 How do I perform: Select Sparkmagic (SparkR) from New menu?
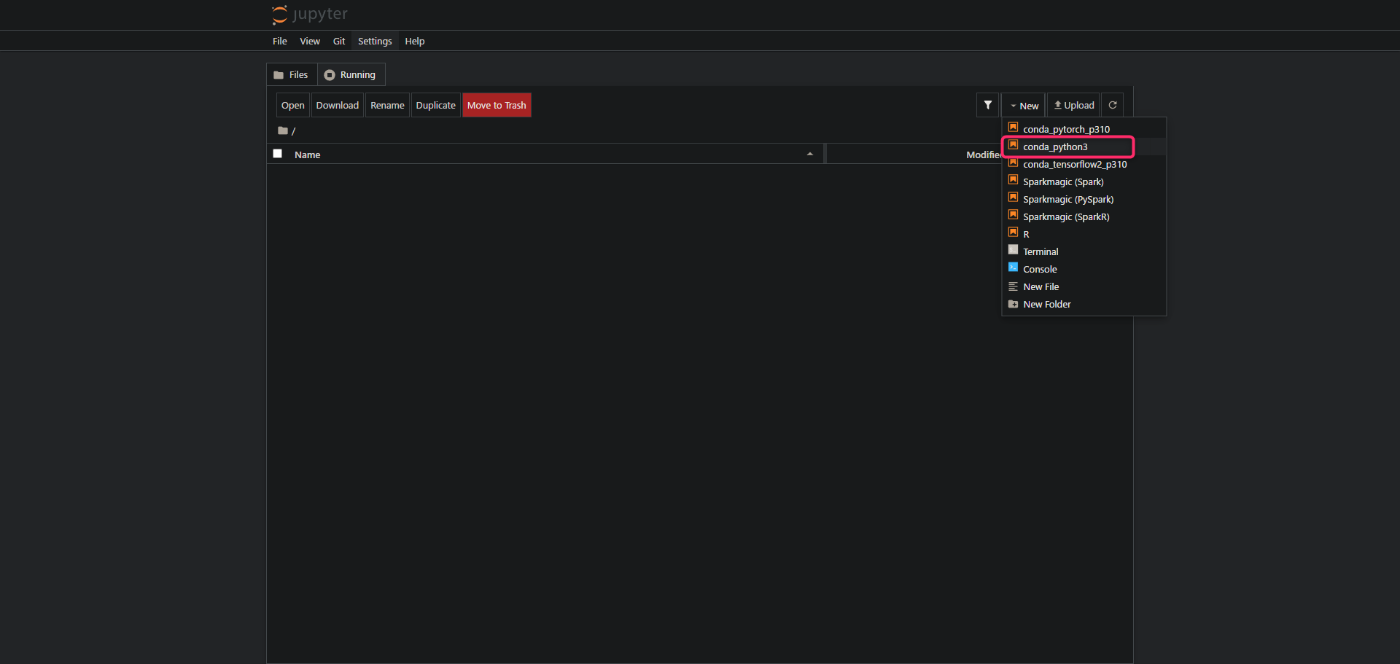[x=1084, y=216]
